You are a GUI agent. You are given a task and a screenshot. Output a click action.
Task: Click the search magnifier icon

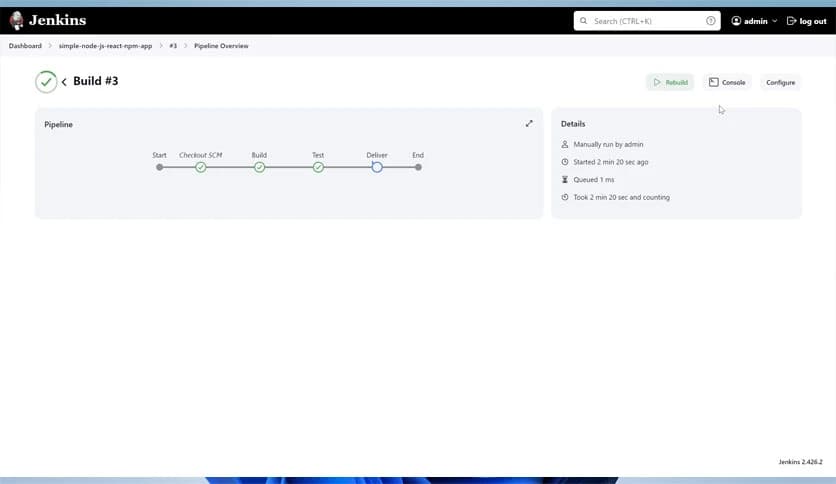(583, 21)
